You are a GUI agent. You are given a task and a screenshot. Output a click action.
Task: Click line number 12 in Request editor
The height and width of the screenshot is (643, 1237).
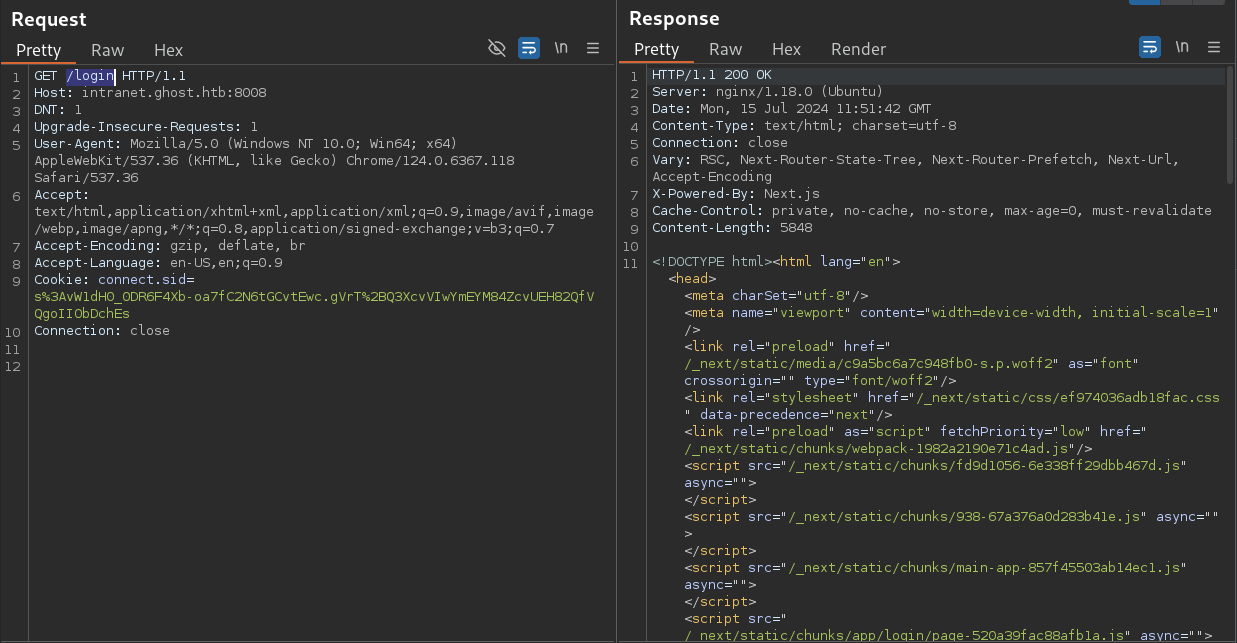[12, 365]
